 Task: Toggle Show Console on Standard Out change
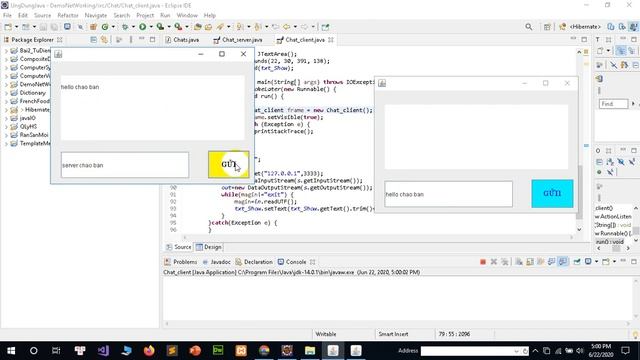tap(552, 262)
